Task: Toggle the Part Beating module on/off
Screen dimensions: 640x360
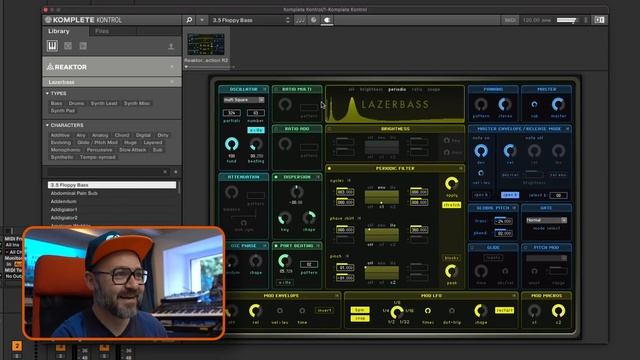Action: pyautogui.click(x=276, y=246)
